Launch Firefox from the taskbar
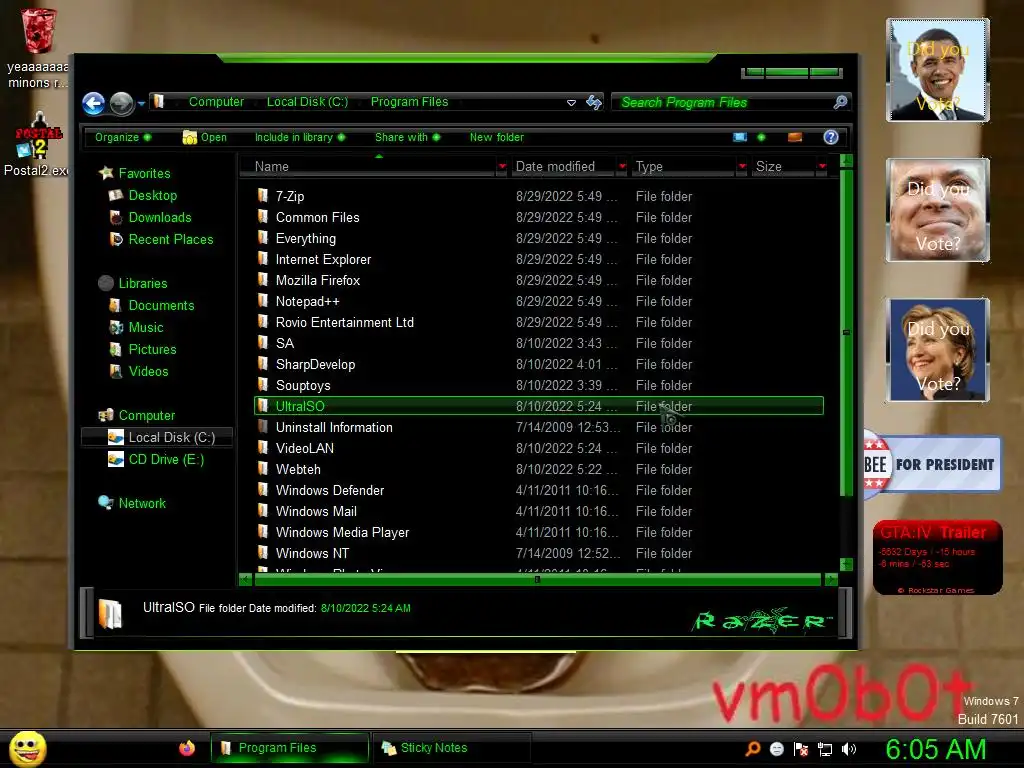The image size is (1024, 768). 187,748
